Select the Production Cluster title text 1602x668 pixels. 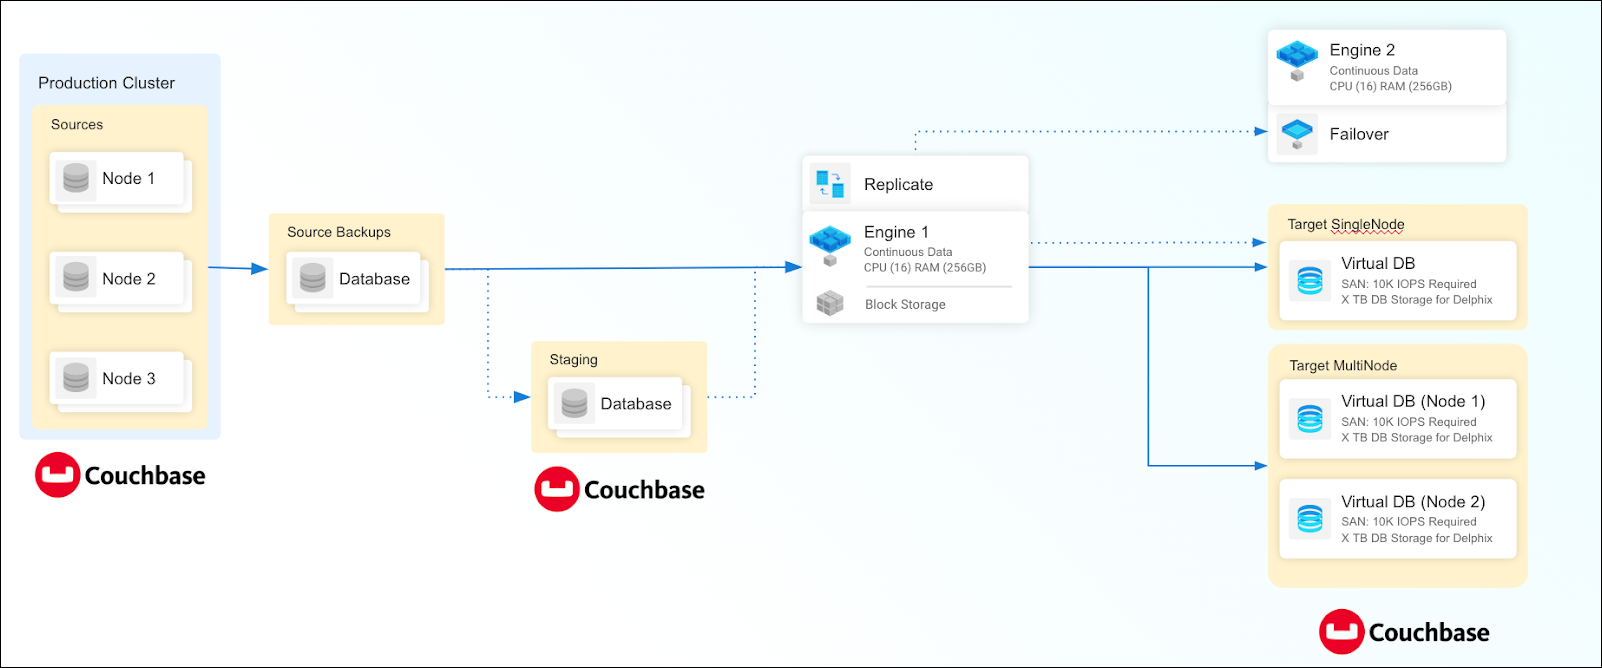[106, 83]
